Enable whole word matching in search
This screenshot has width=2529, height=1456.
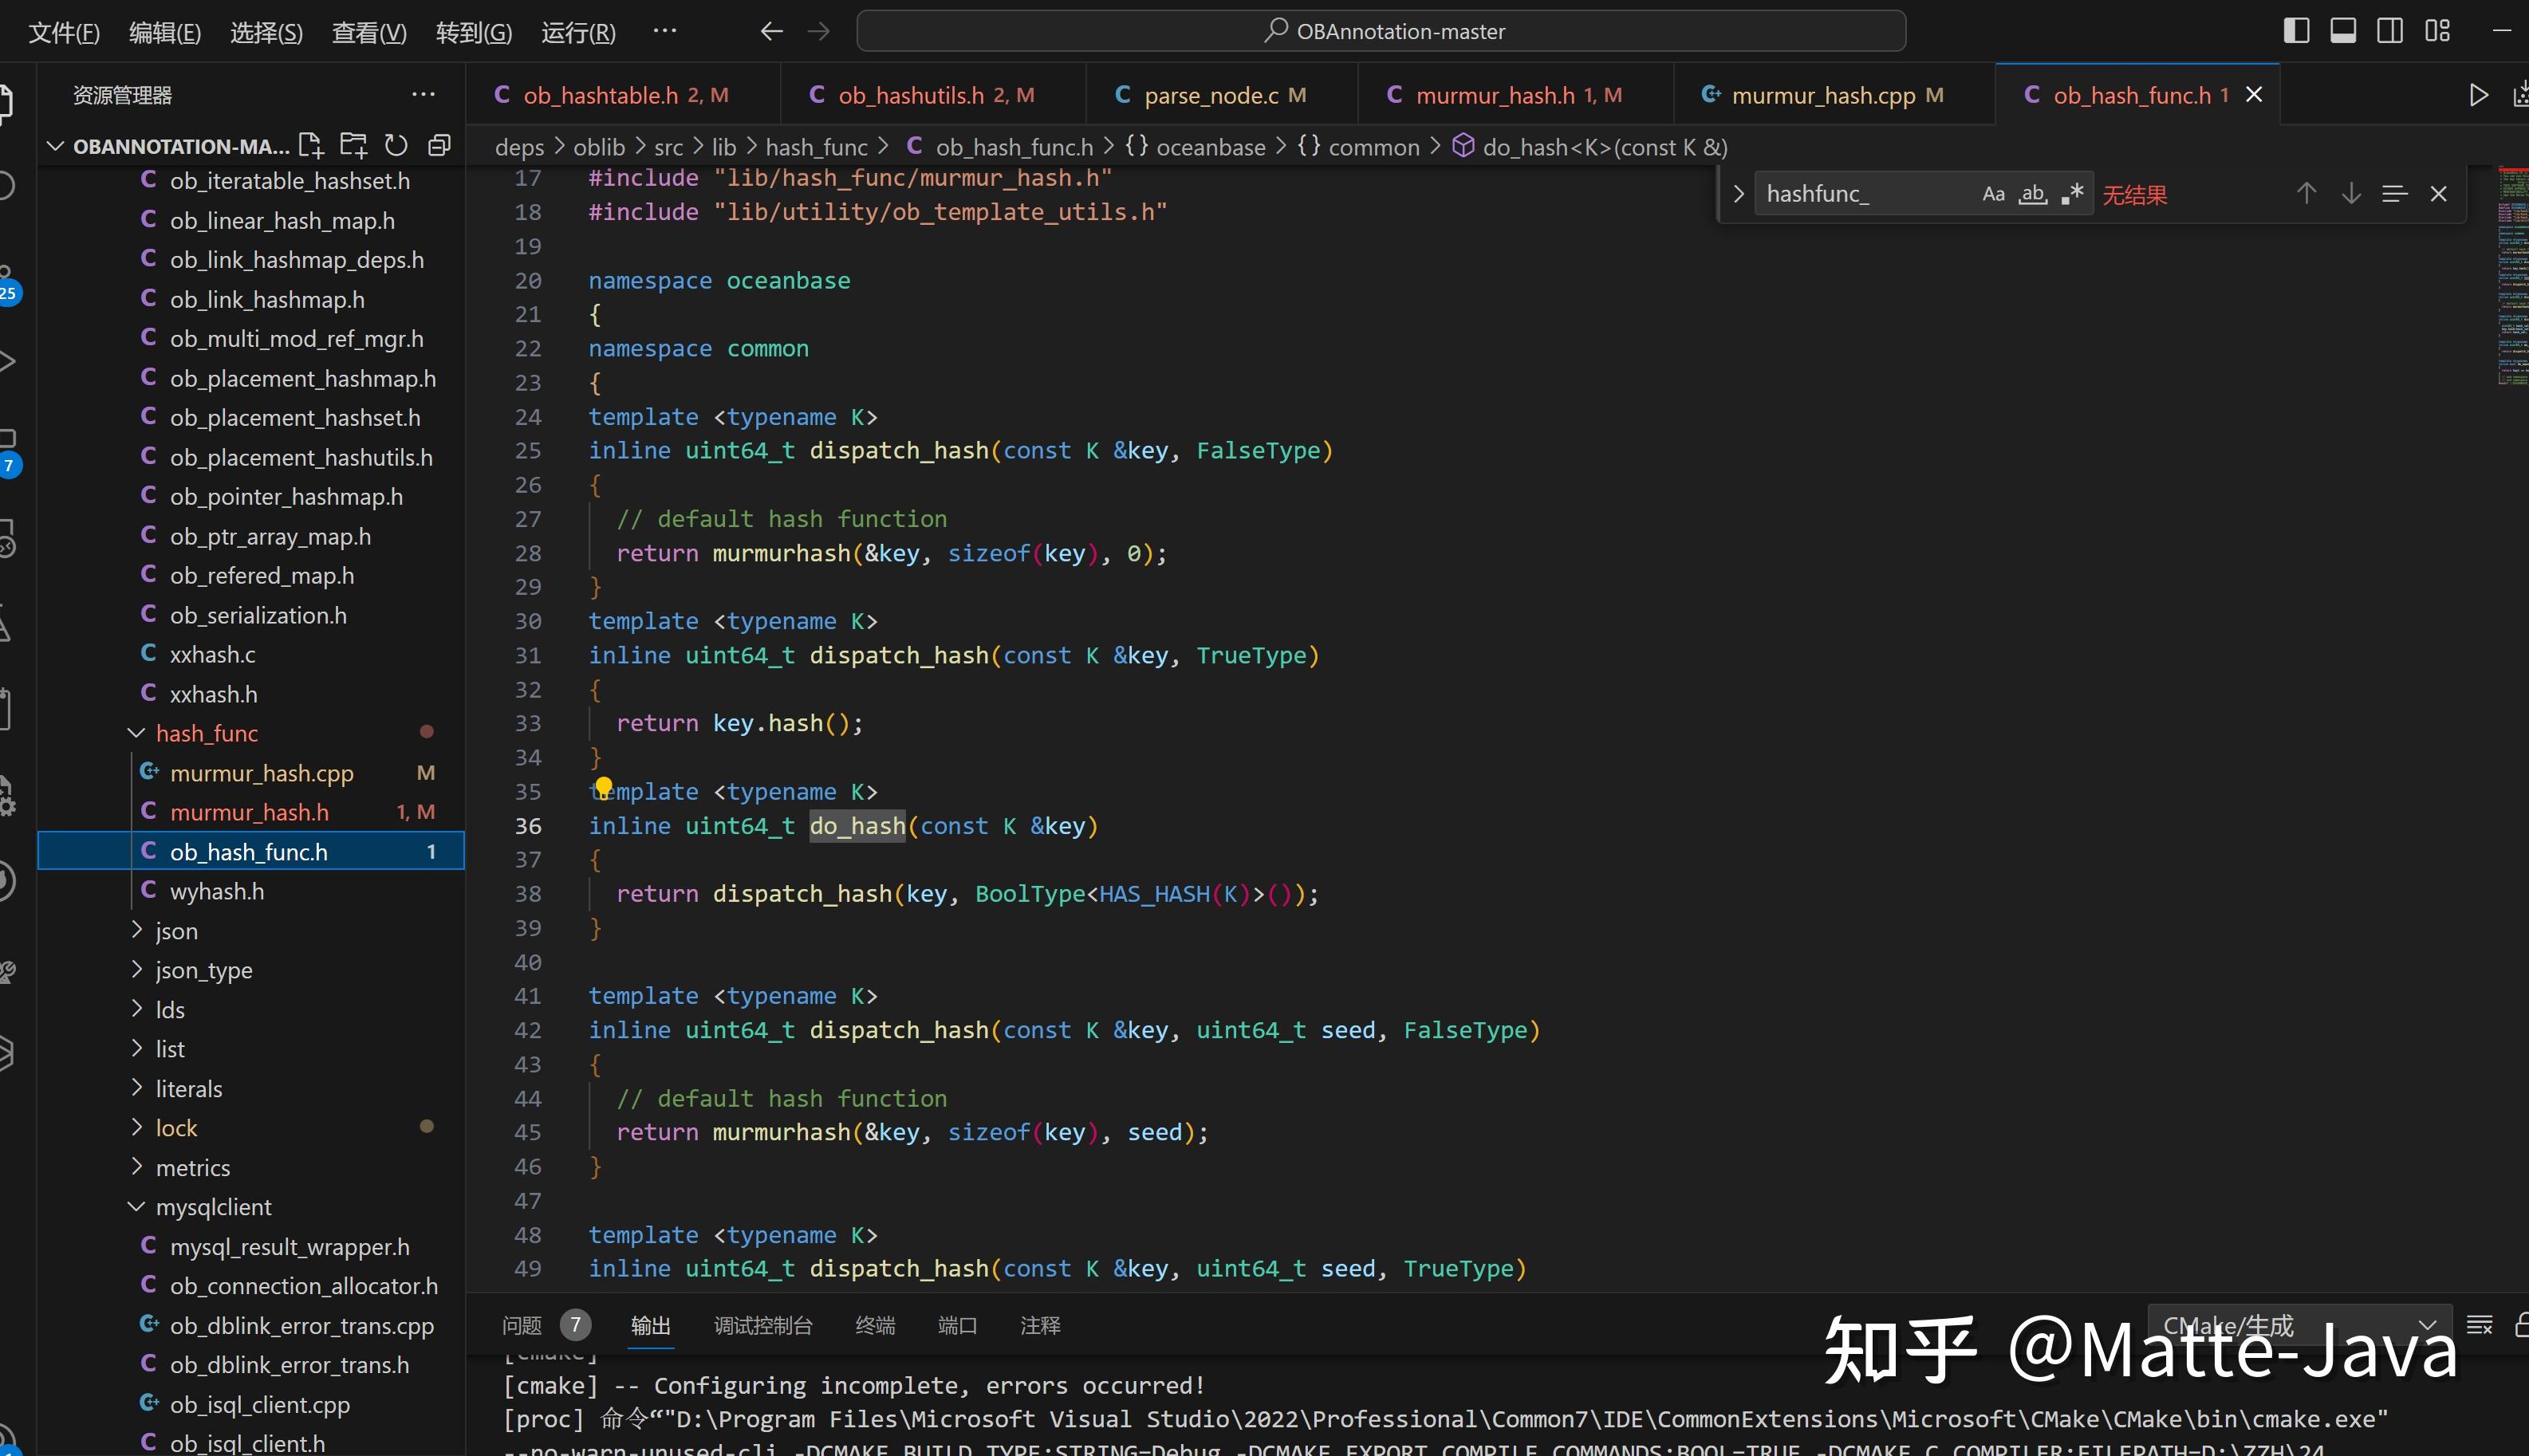tap(2031, 194)
